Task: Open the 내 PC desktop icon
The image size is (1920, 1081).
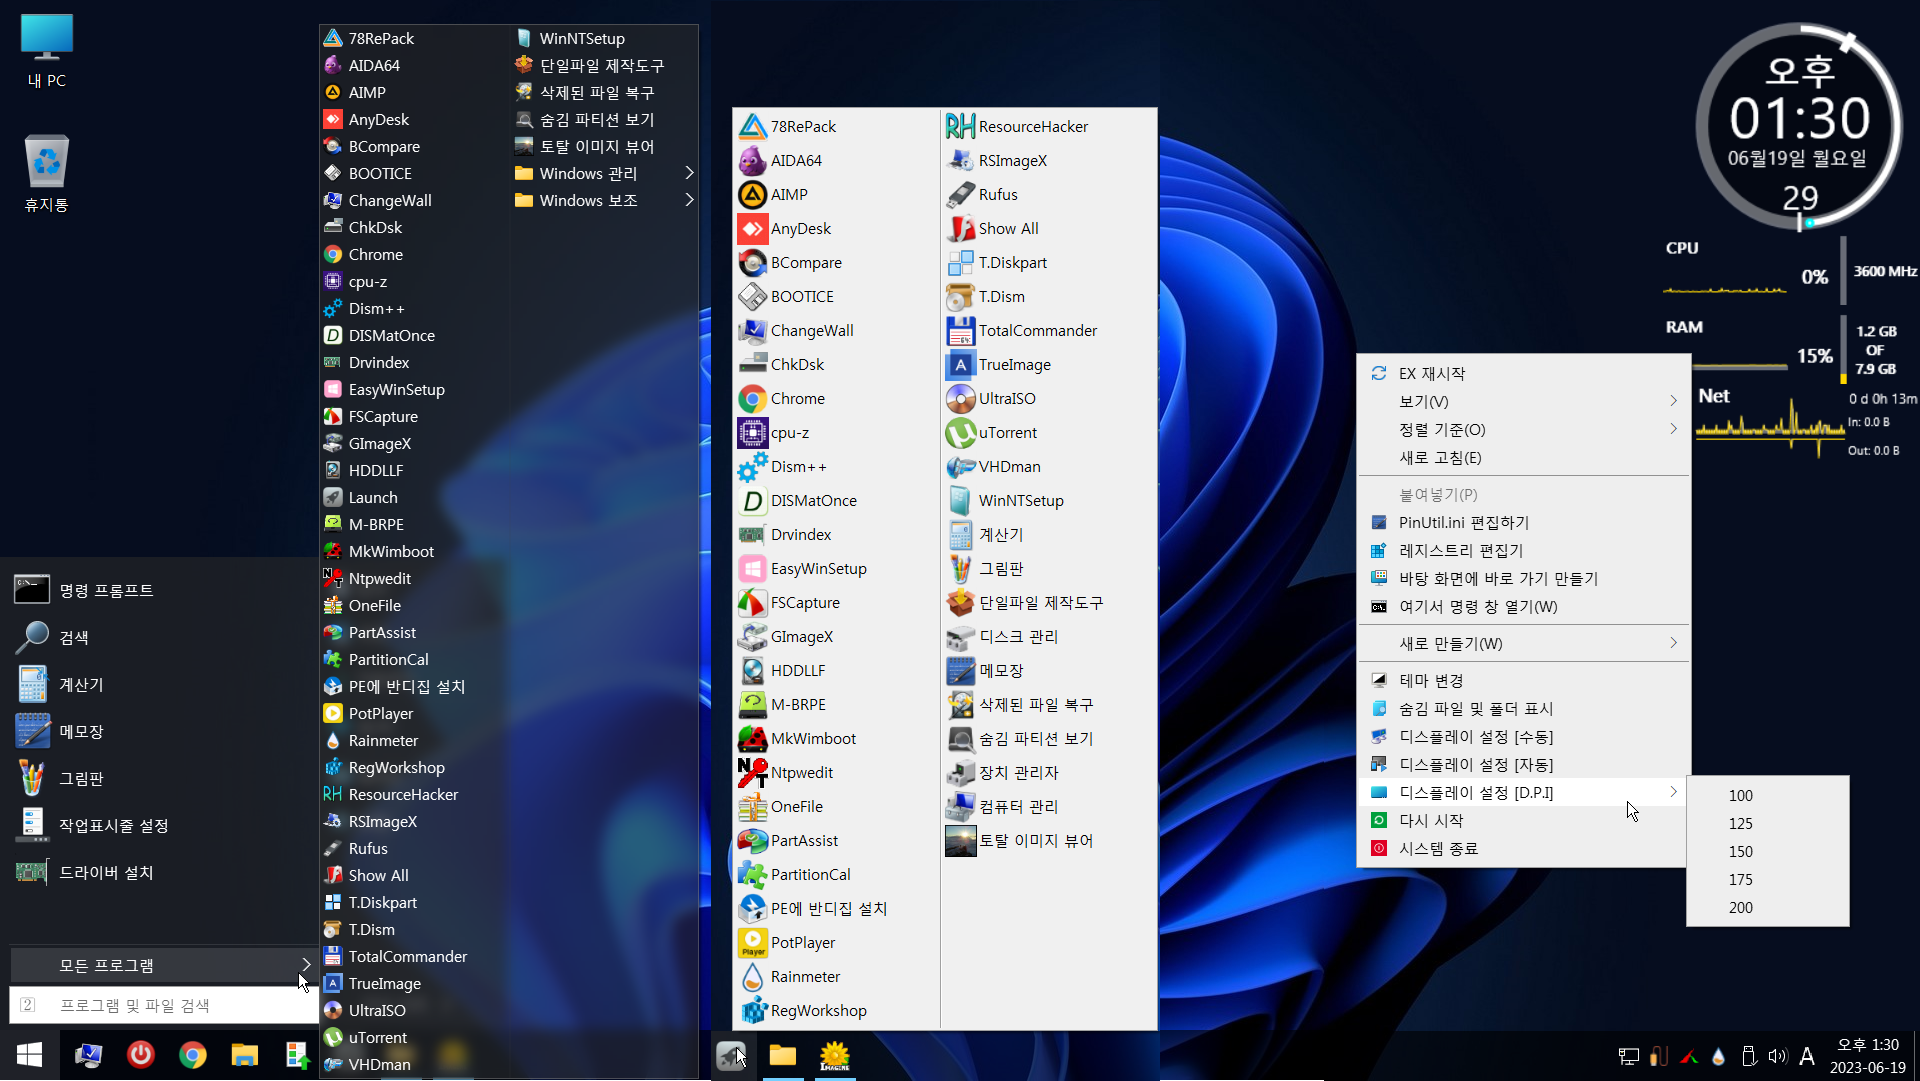Action: (46, 52)
